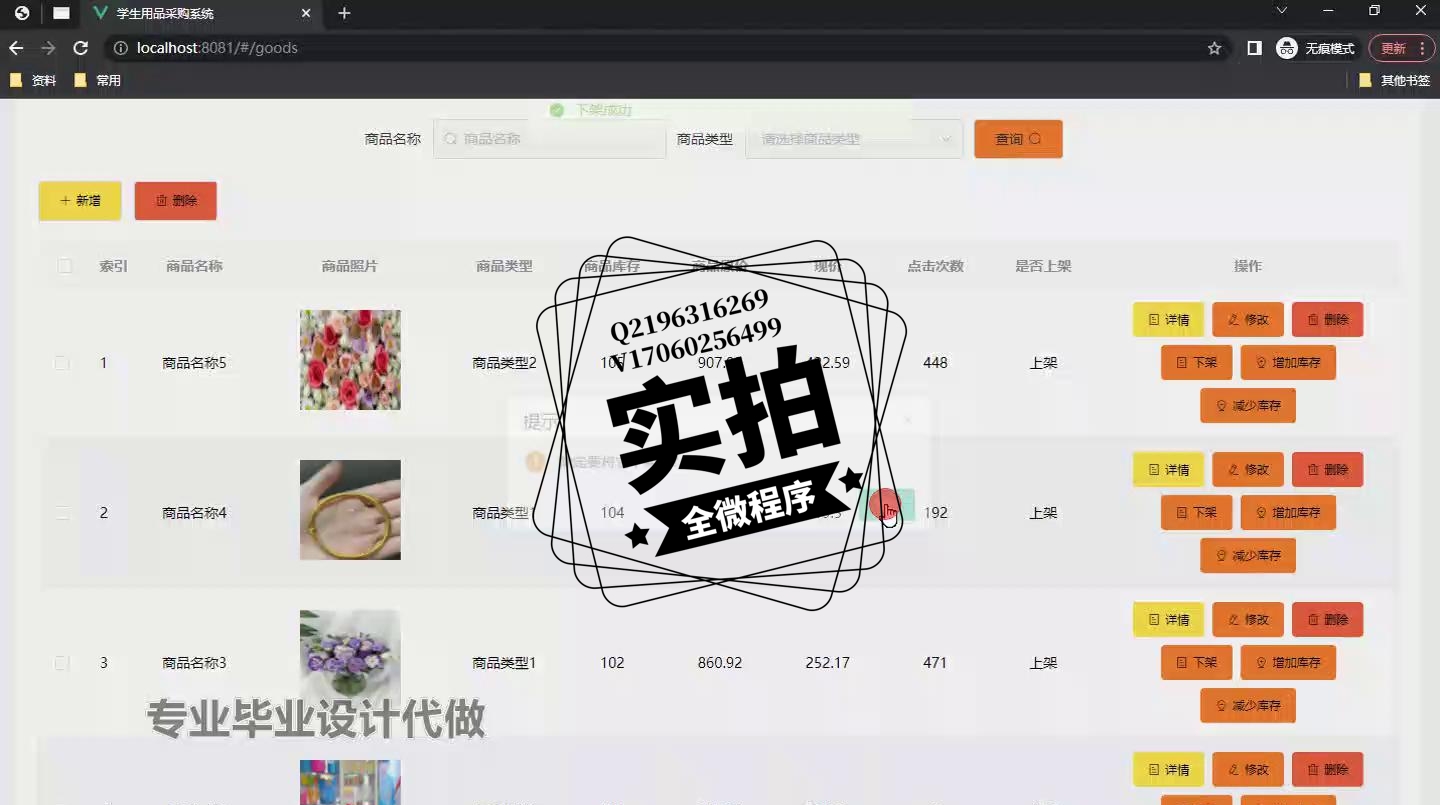This screenshot has width=1440, height=805.
Task: Click row 删除 for 商品名称5
Action: pos(1328,320)
